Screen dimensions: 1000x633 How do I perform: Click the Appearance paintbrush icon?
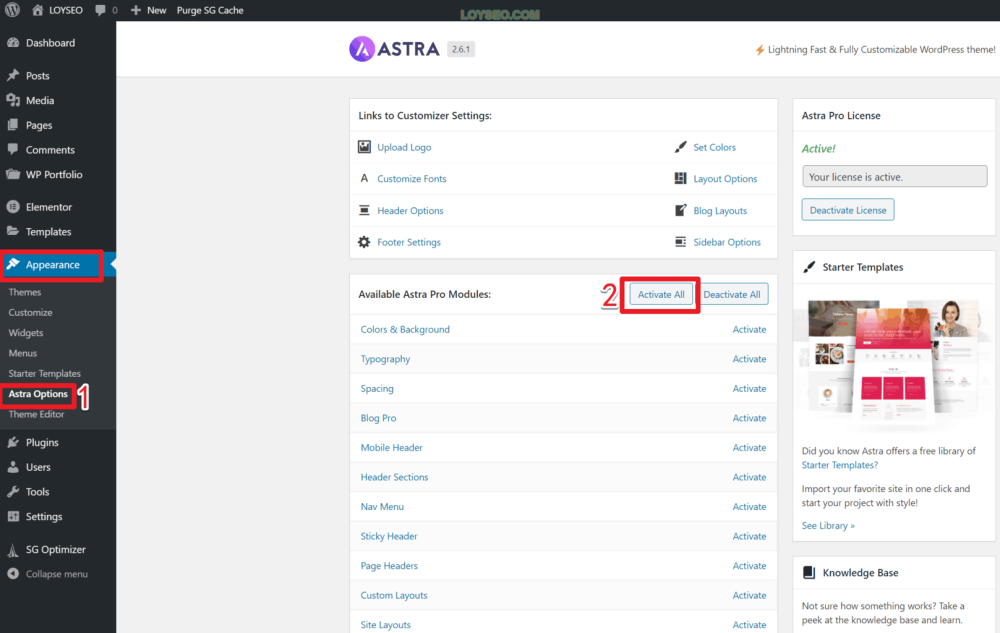click(13, 264)
